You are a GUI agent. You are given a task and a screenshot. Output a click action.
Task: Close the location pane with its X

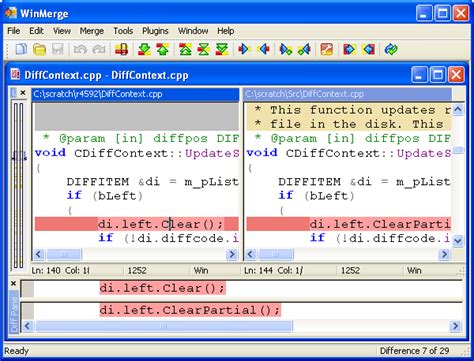coord(23,93)
